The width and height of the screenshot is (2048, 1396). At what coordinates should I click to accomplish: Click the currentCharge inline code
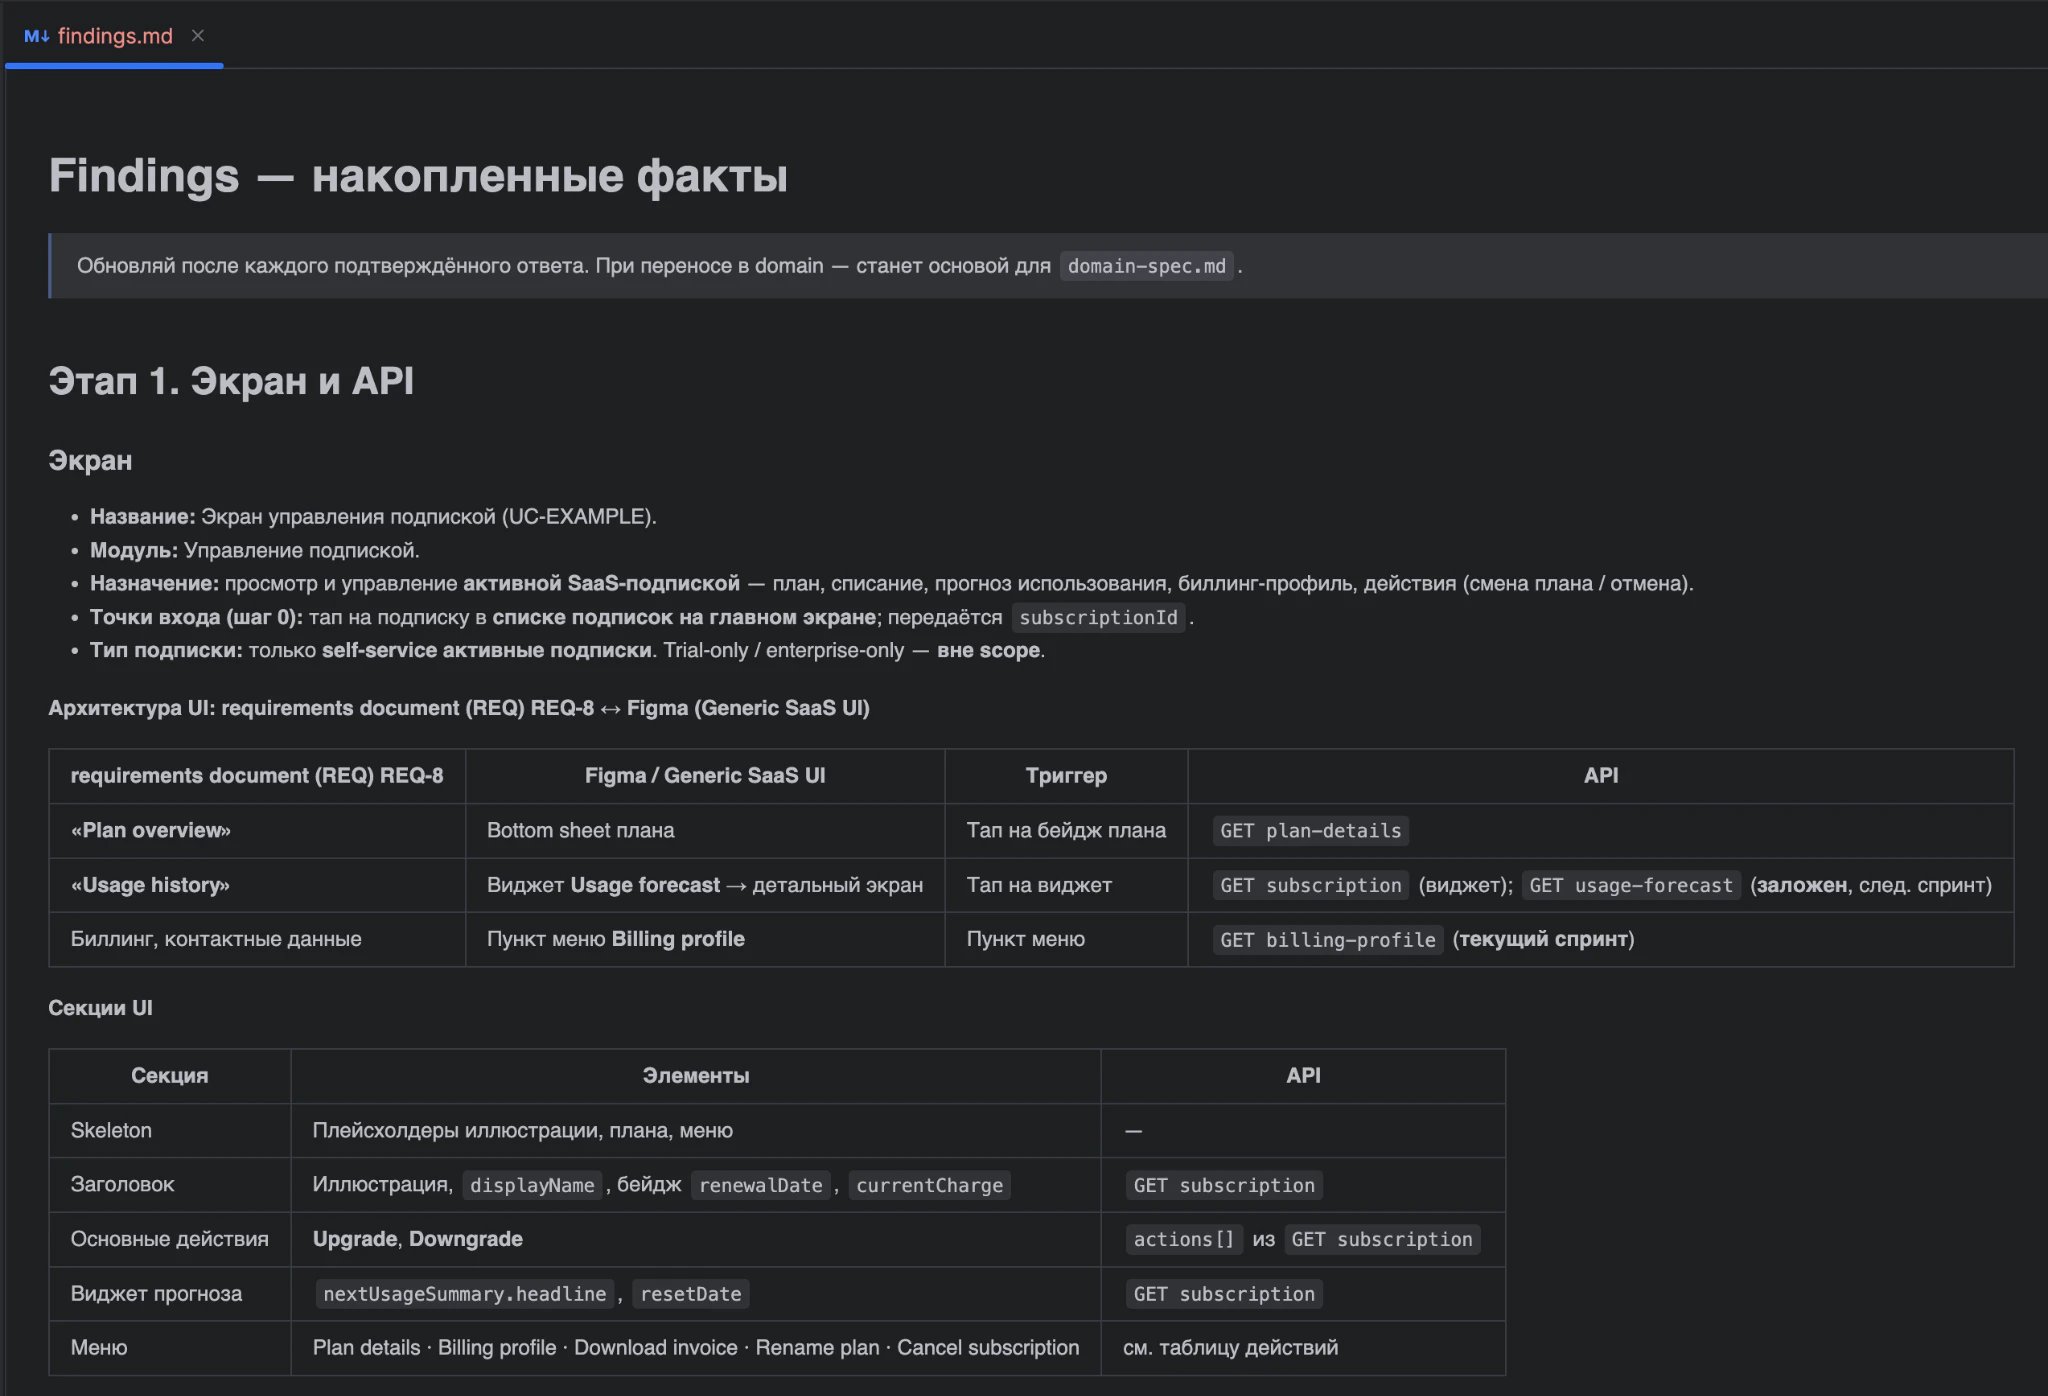[x=929, y=1185]
